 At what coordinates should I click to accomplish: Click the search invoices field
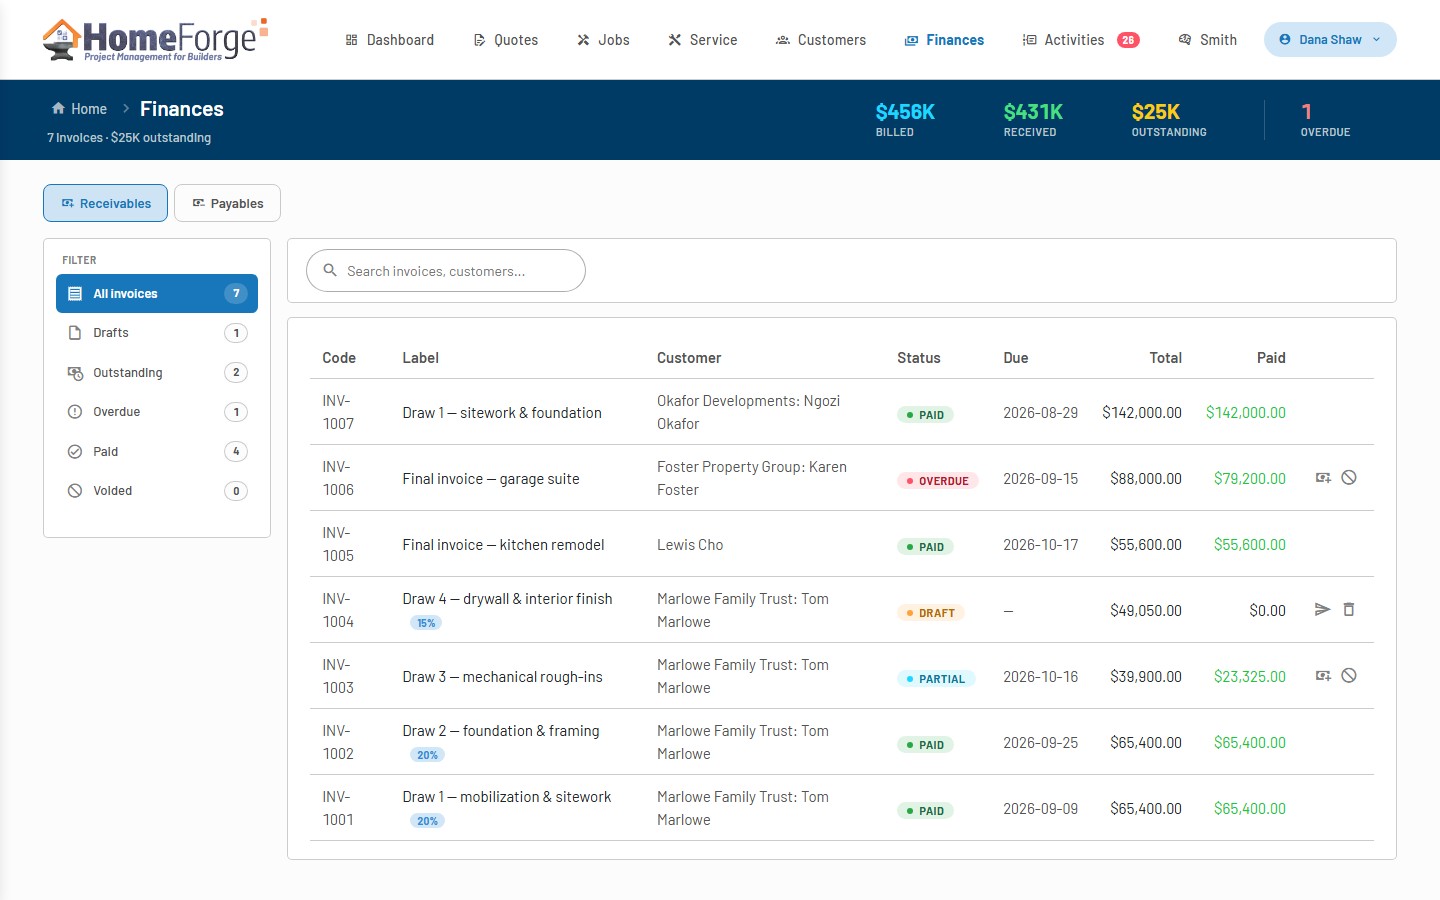446,271
